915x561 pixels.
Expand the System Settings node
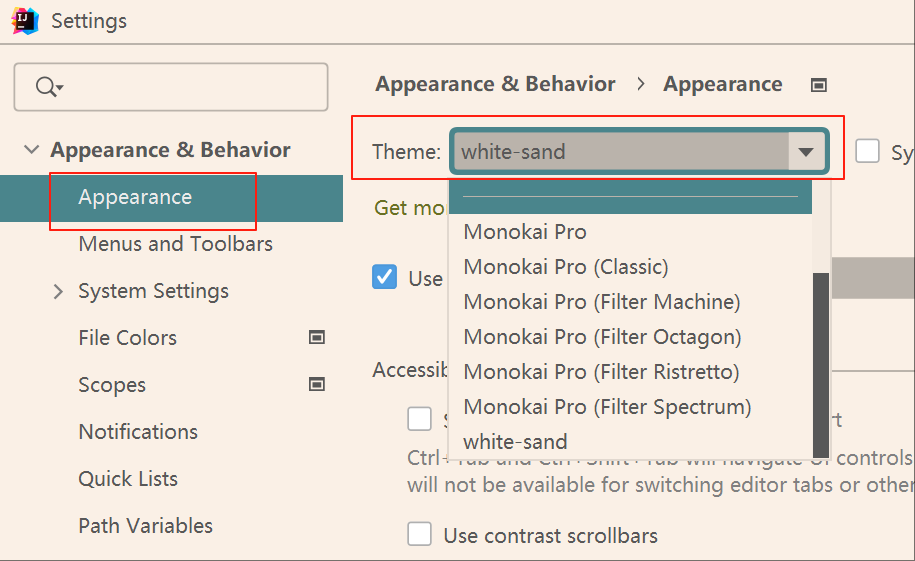point(58,292)
